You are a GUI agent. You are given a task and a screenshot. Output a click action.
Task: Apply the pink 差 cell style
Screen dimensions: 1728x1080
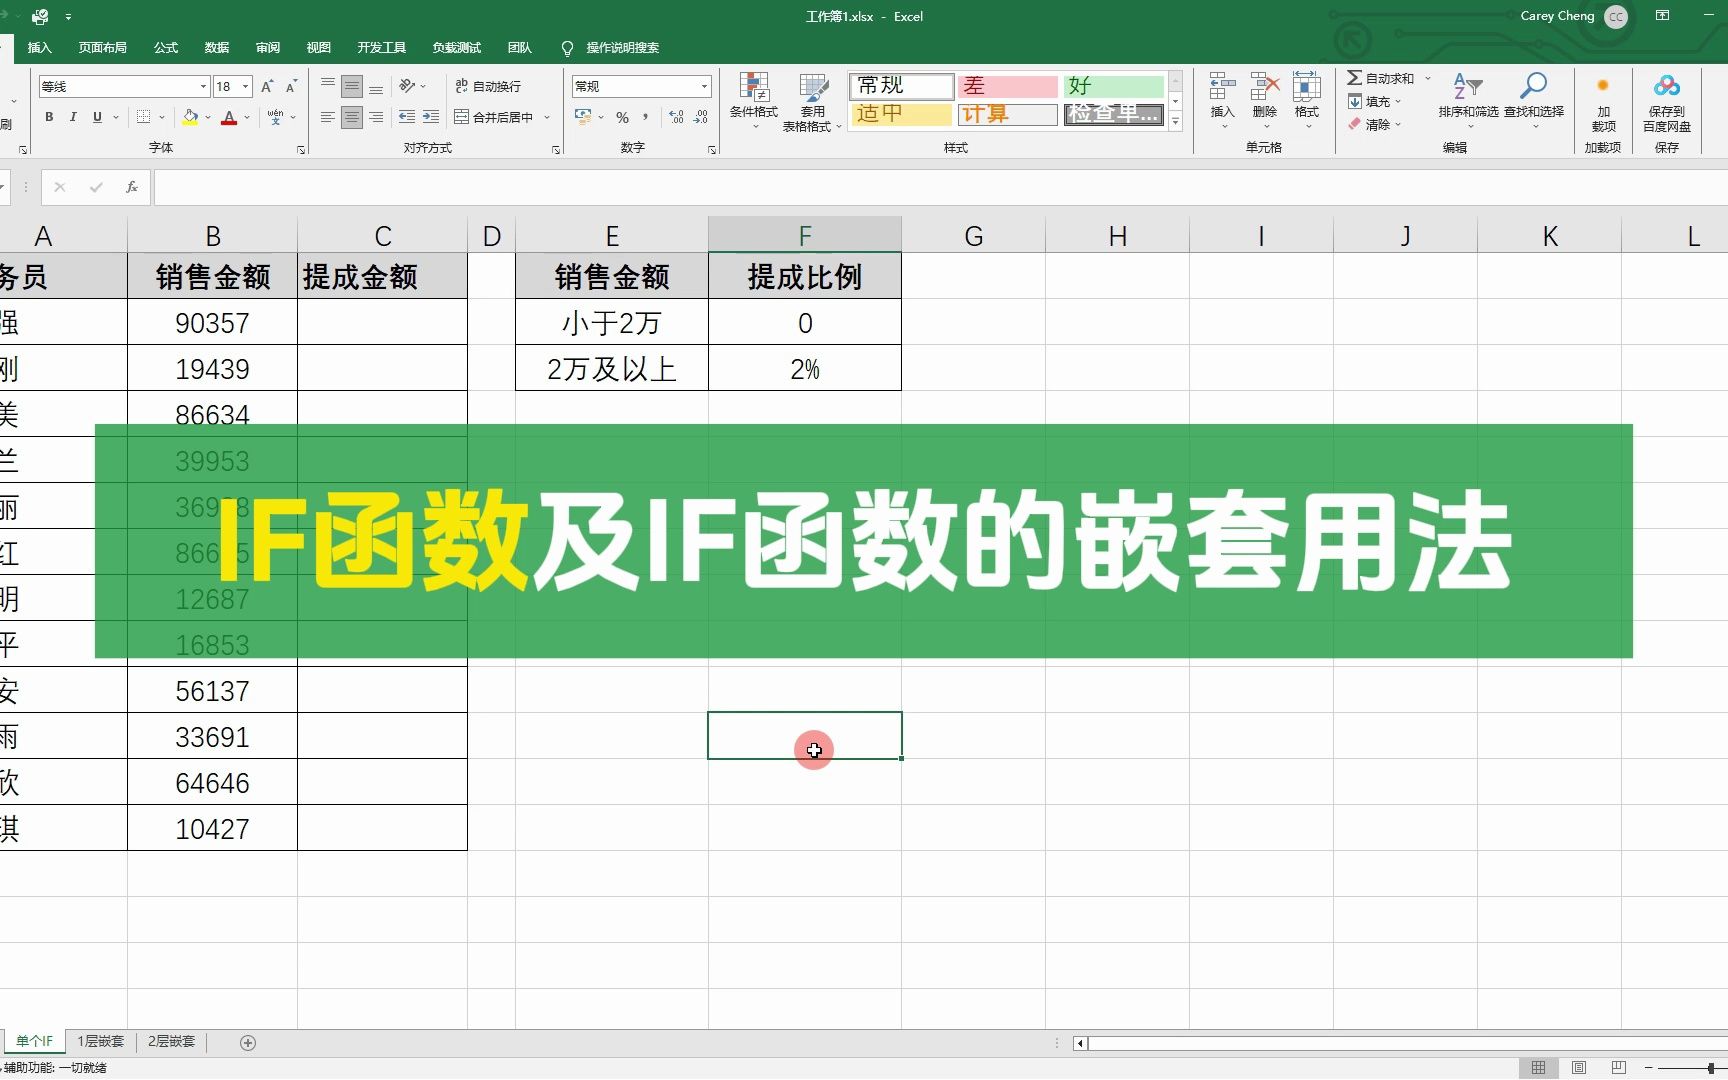1008,86
